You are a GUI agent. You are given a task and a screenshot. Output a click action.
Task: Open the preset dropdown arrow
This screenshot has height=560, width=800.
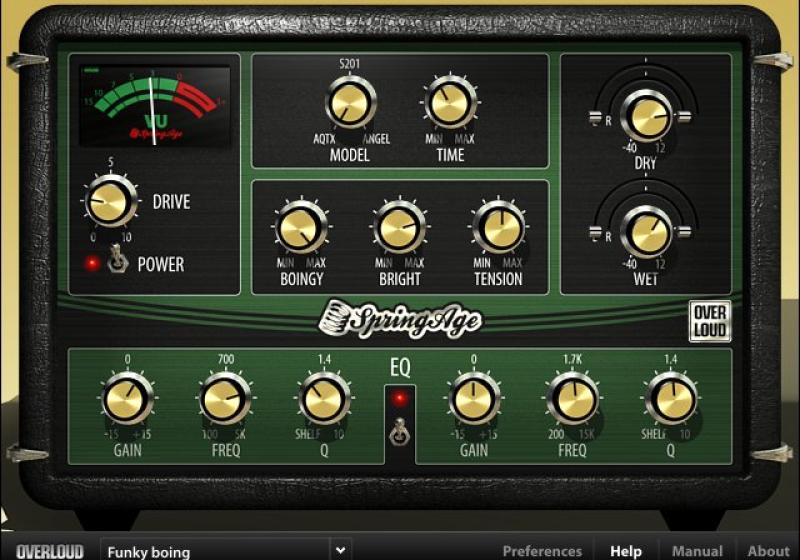tap(341, 550)
